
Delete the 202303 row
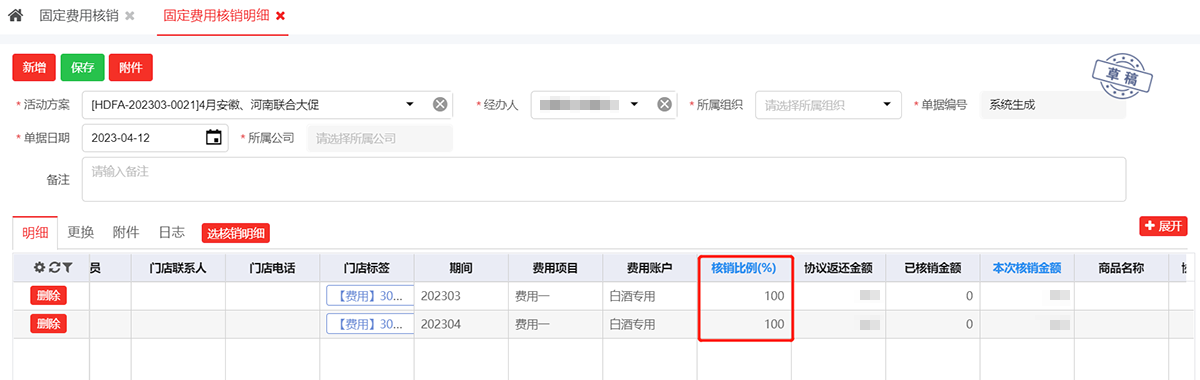(x=48, y=296)
